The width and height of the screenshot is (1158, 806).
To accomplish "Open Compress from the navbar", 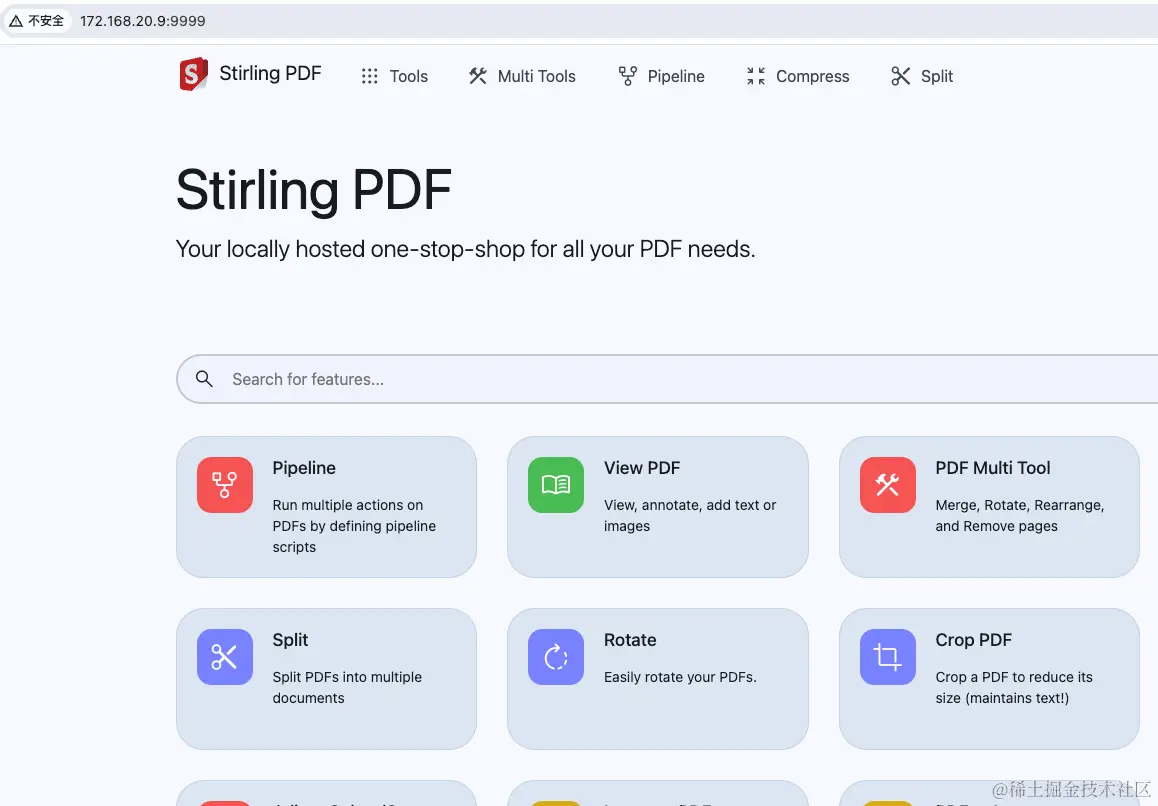I will (798, 76).
